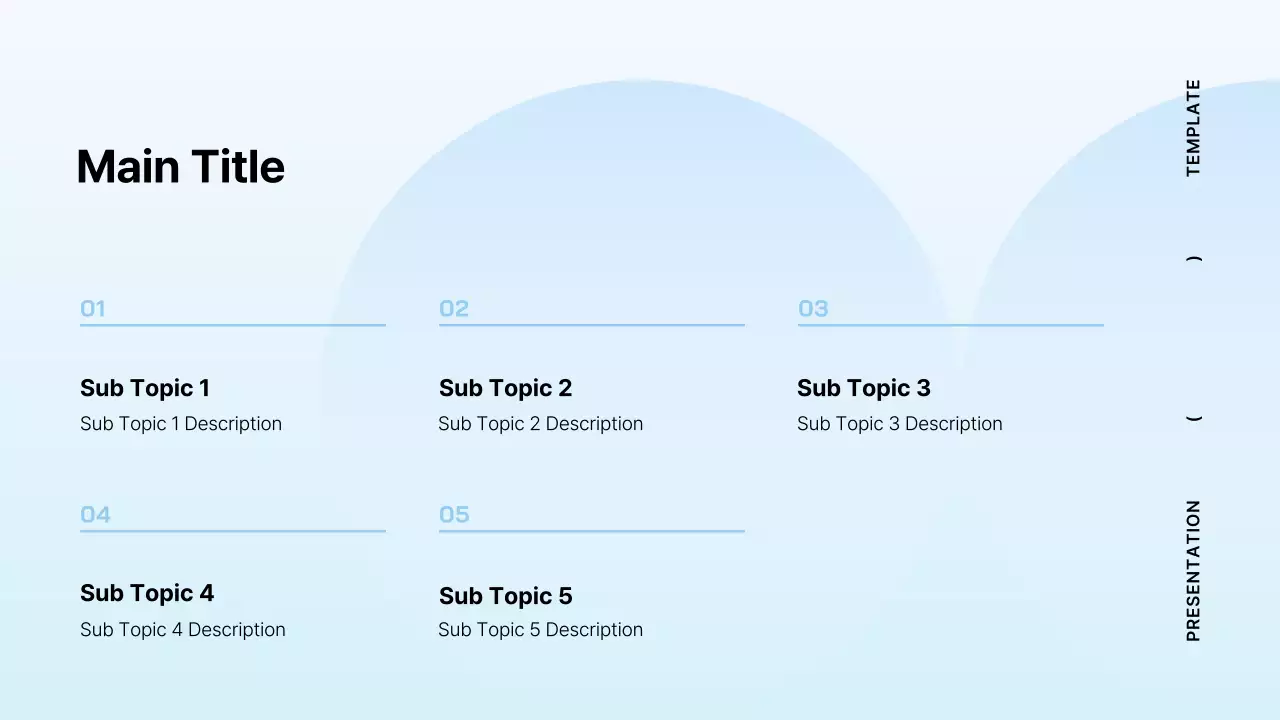
Task: Select Sub Topic 4 Description text
Action: (183, 630)
